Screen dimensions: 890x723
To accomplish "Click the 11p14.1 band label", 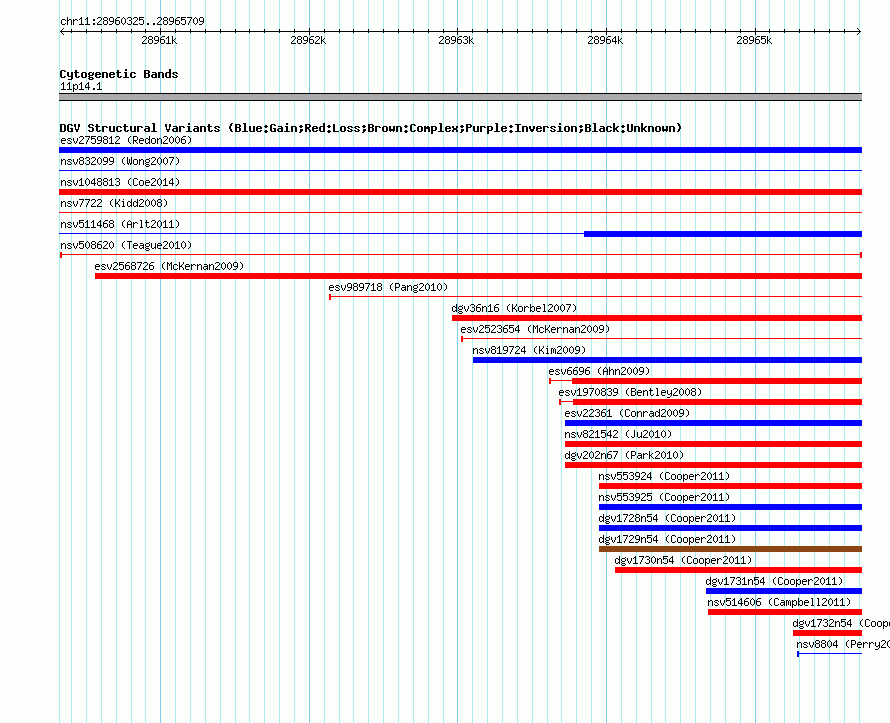I will click(81, 86).
